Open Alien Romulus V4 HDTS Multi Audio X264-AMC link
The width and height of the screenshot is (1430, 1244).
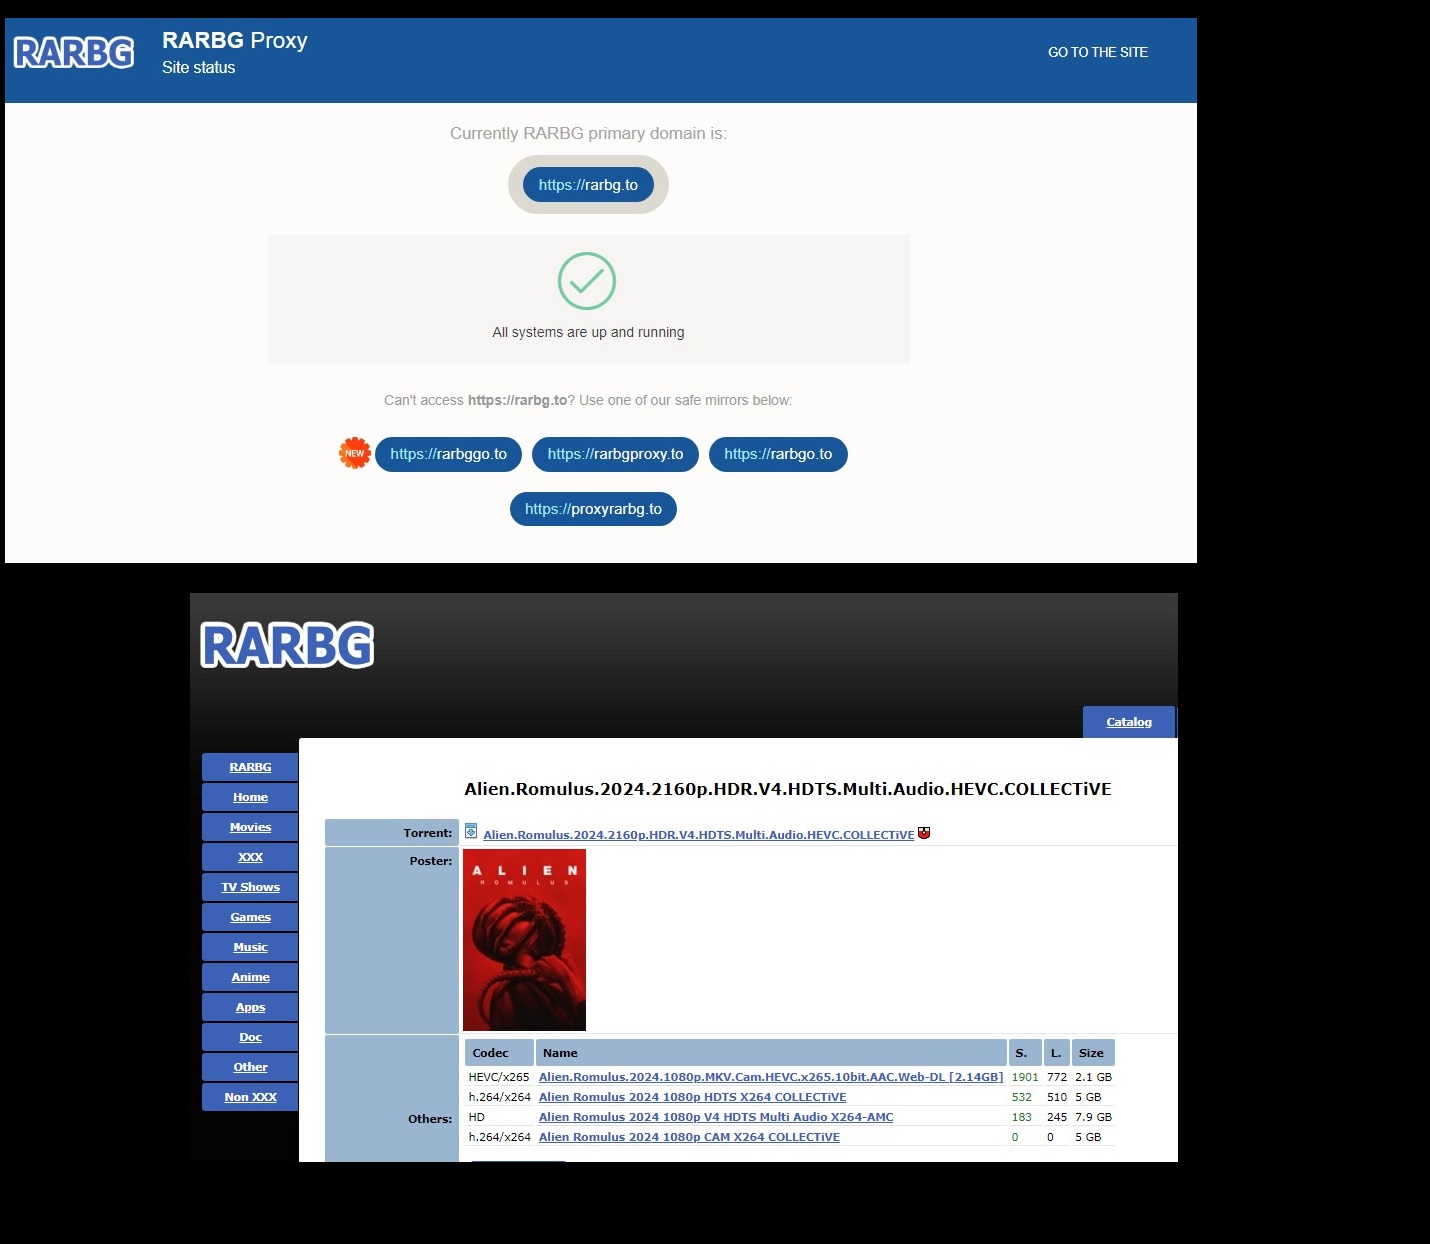pyautogui.click(x=716, y=1117)
